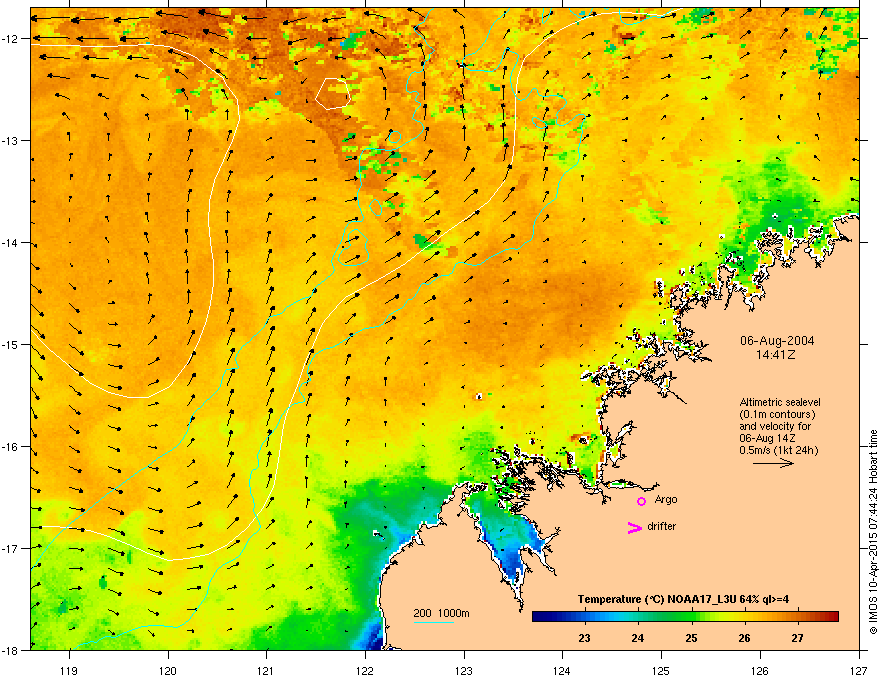Click the '(0.1m contours)' caption line

[x=777, y=414]
